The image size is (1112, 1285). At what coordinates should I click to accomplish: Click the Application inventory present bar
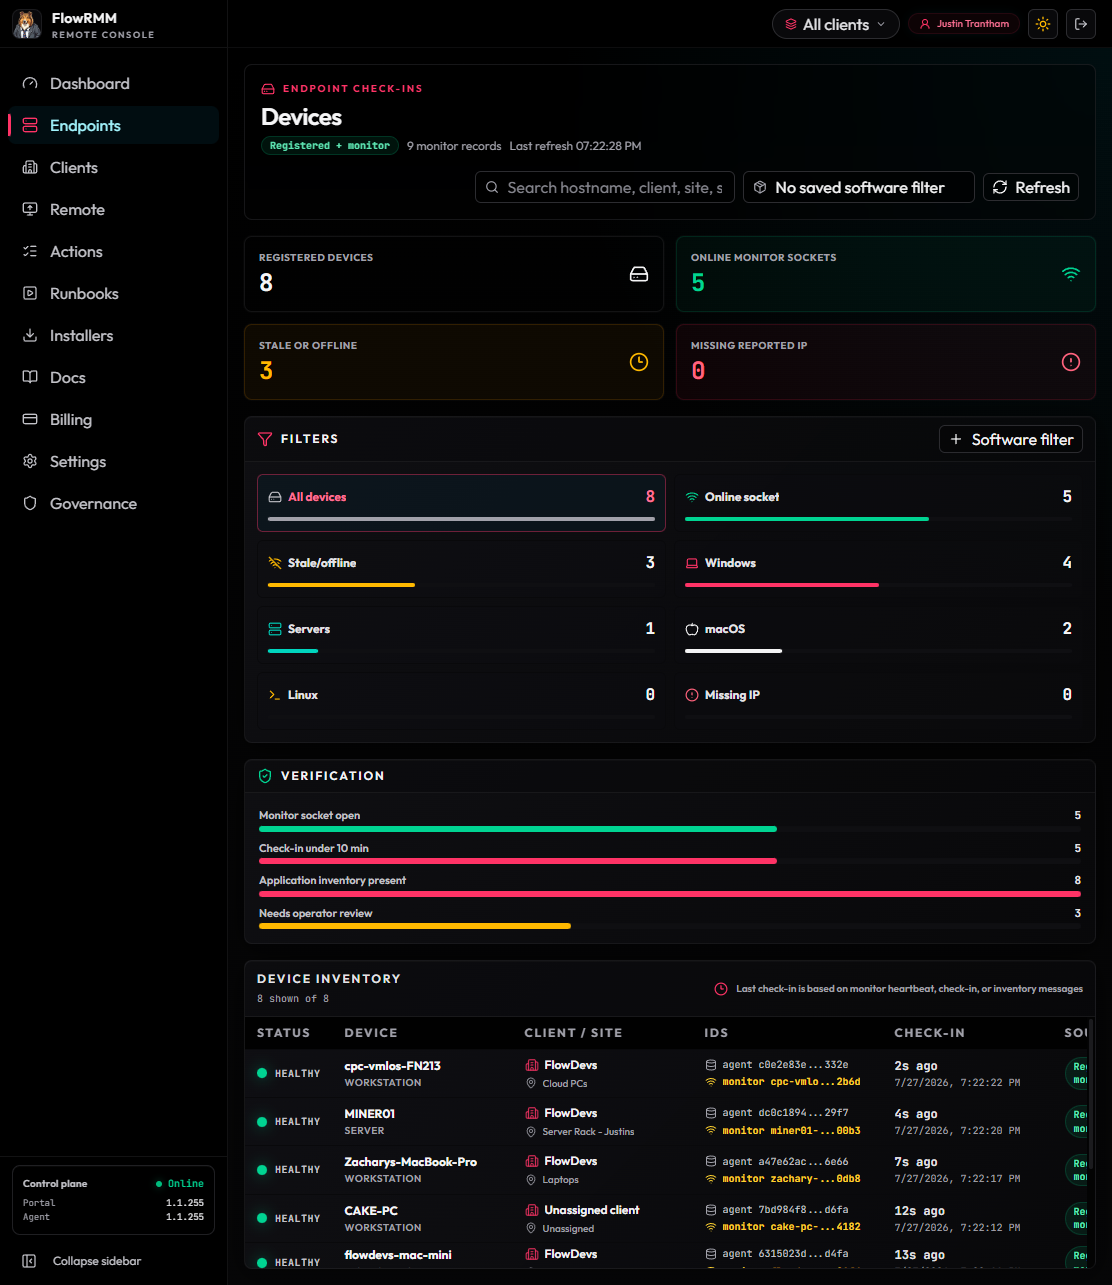670,894
